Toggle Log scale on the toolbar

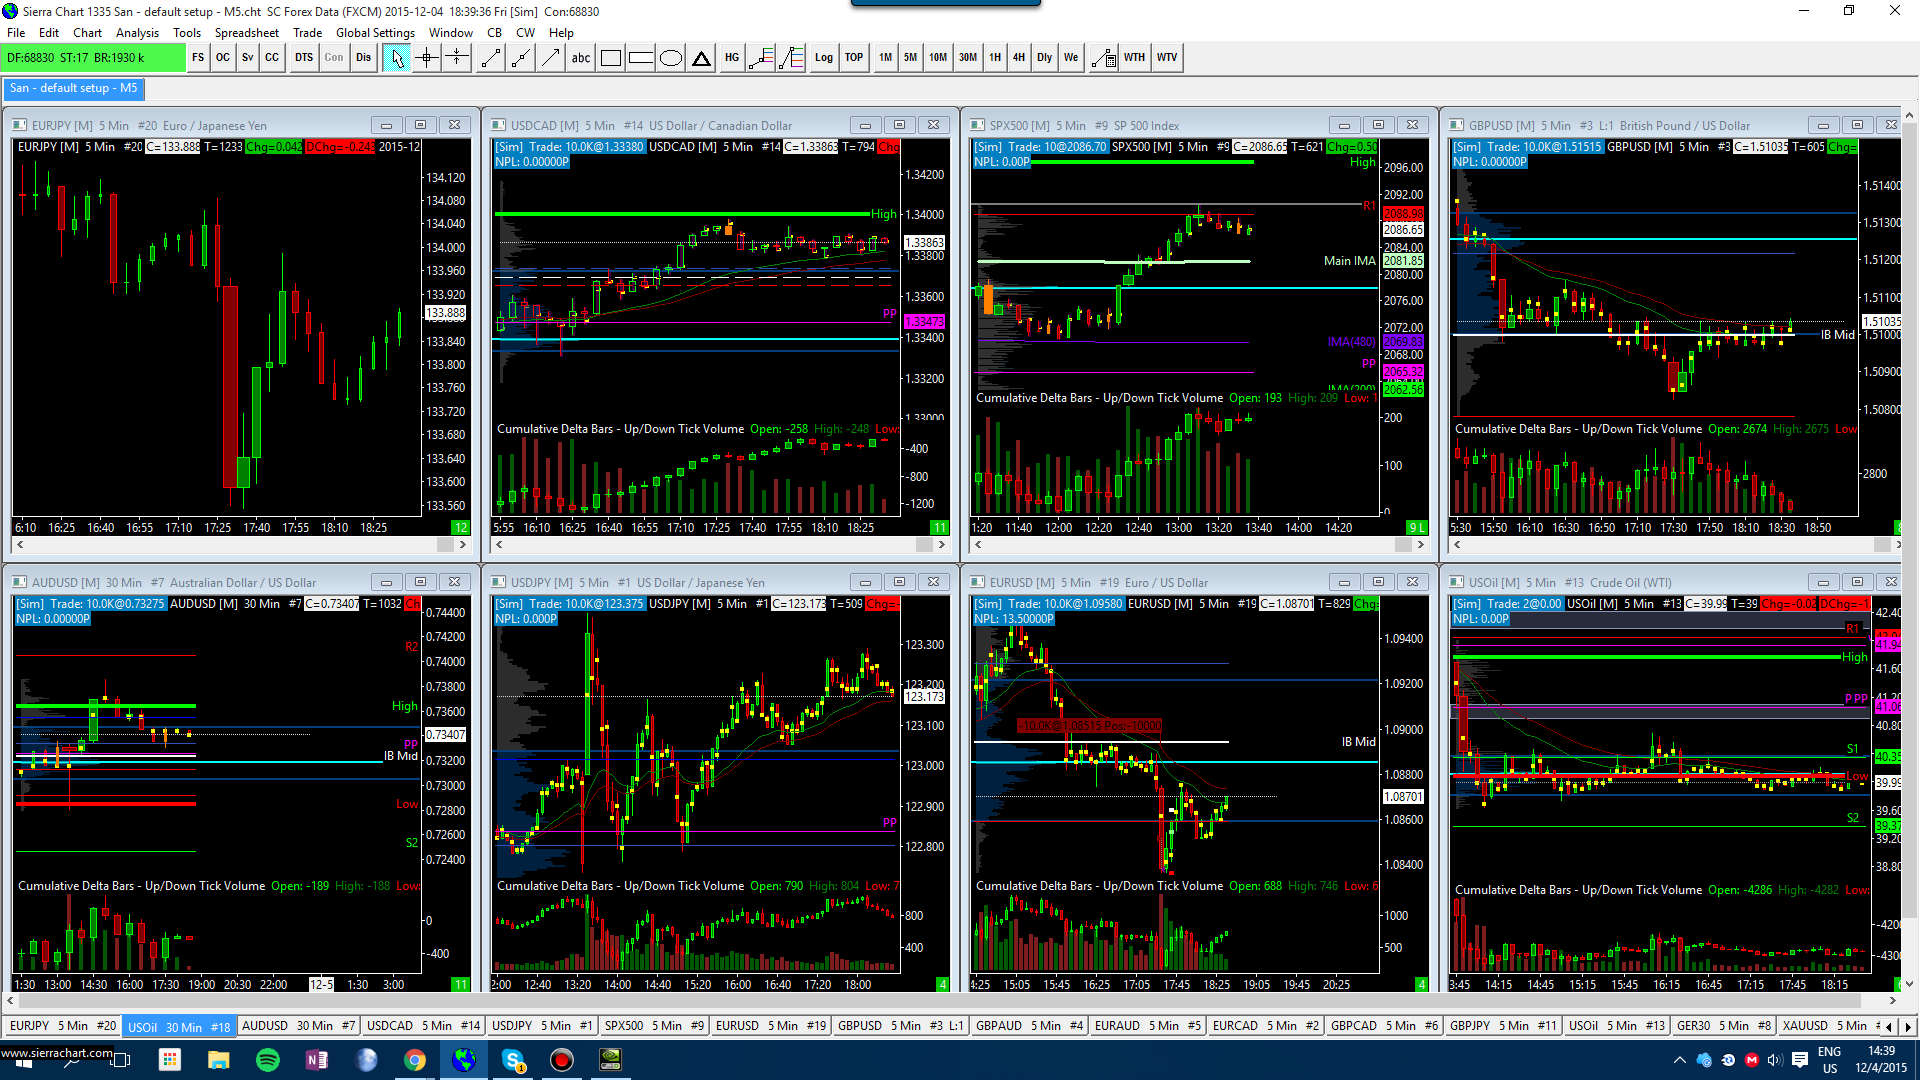[823, 58]
